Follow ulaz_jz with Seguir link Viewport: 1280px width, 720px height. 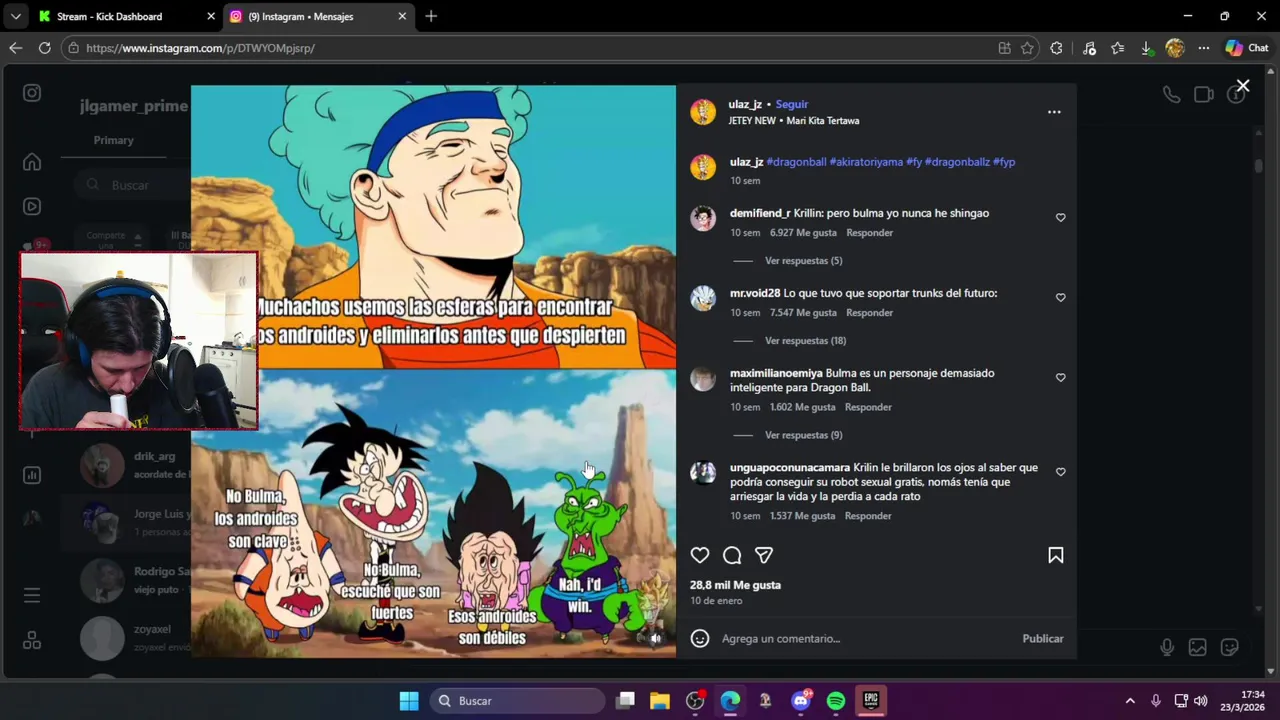click(791, 104)
